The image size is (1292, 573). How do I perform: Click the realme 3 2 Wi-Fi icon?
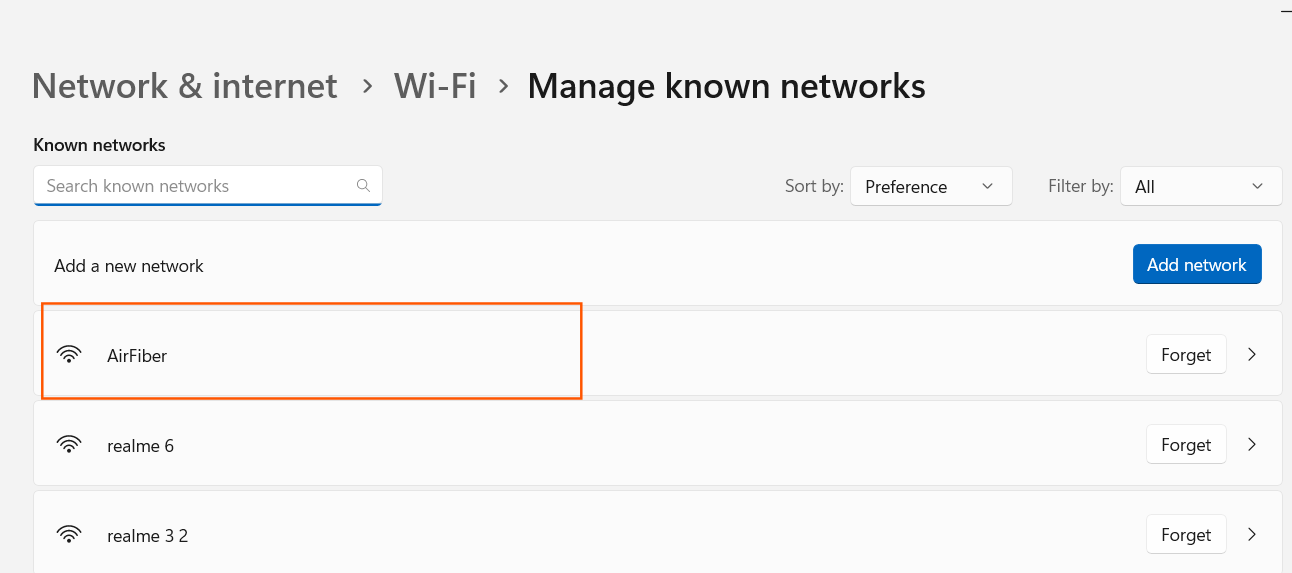click(x=69, y=534)
